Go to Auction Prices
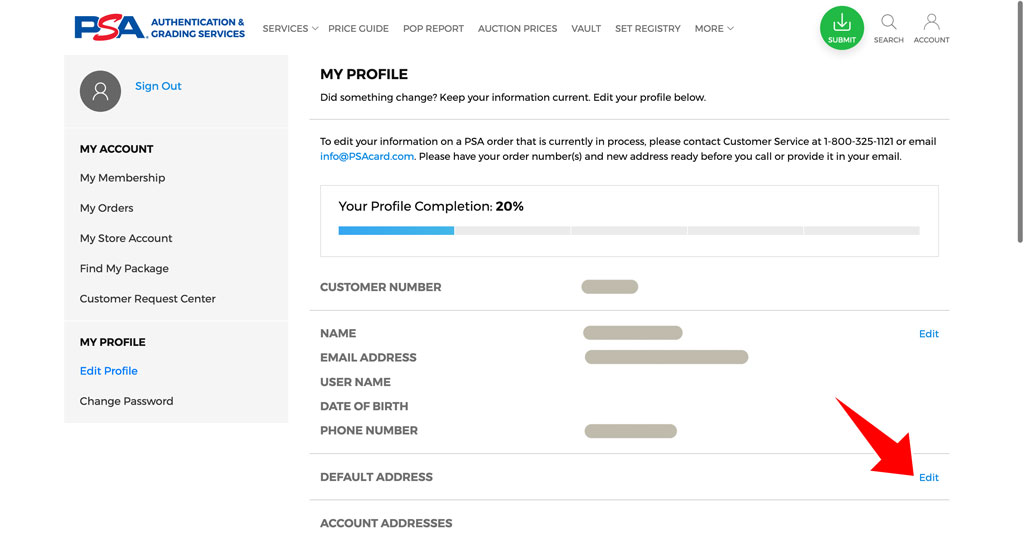Screen dimensions: 1024x542 point(517,29)
